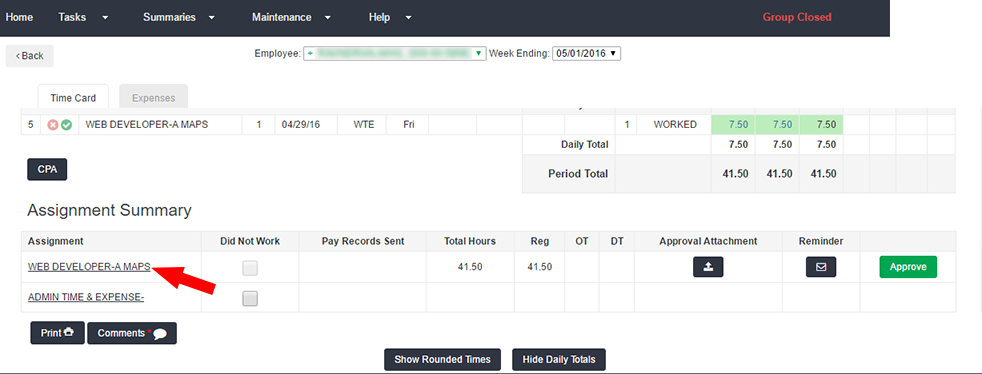Click the Did Not Work column header

[x=250, y=241]
